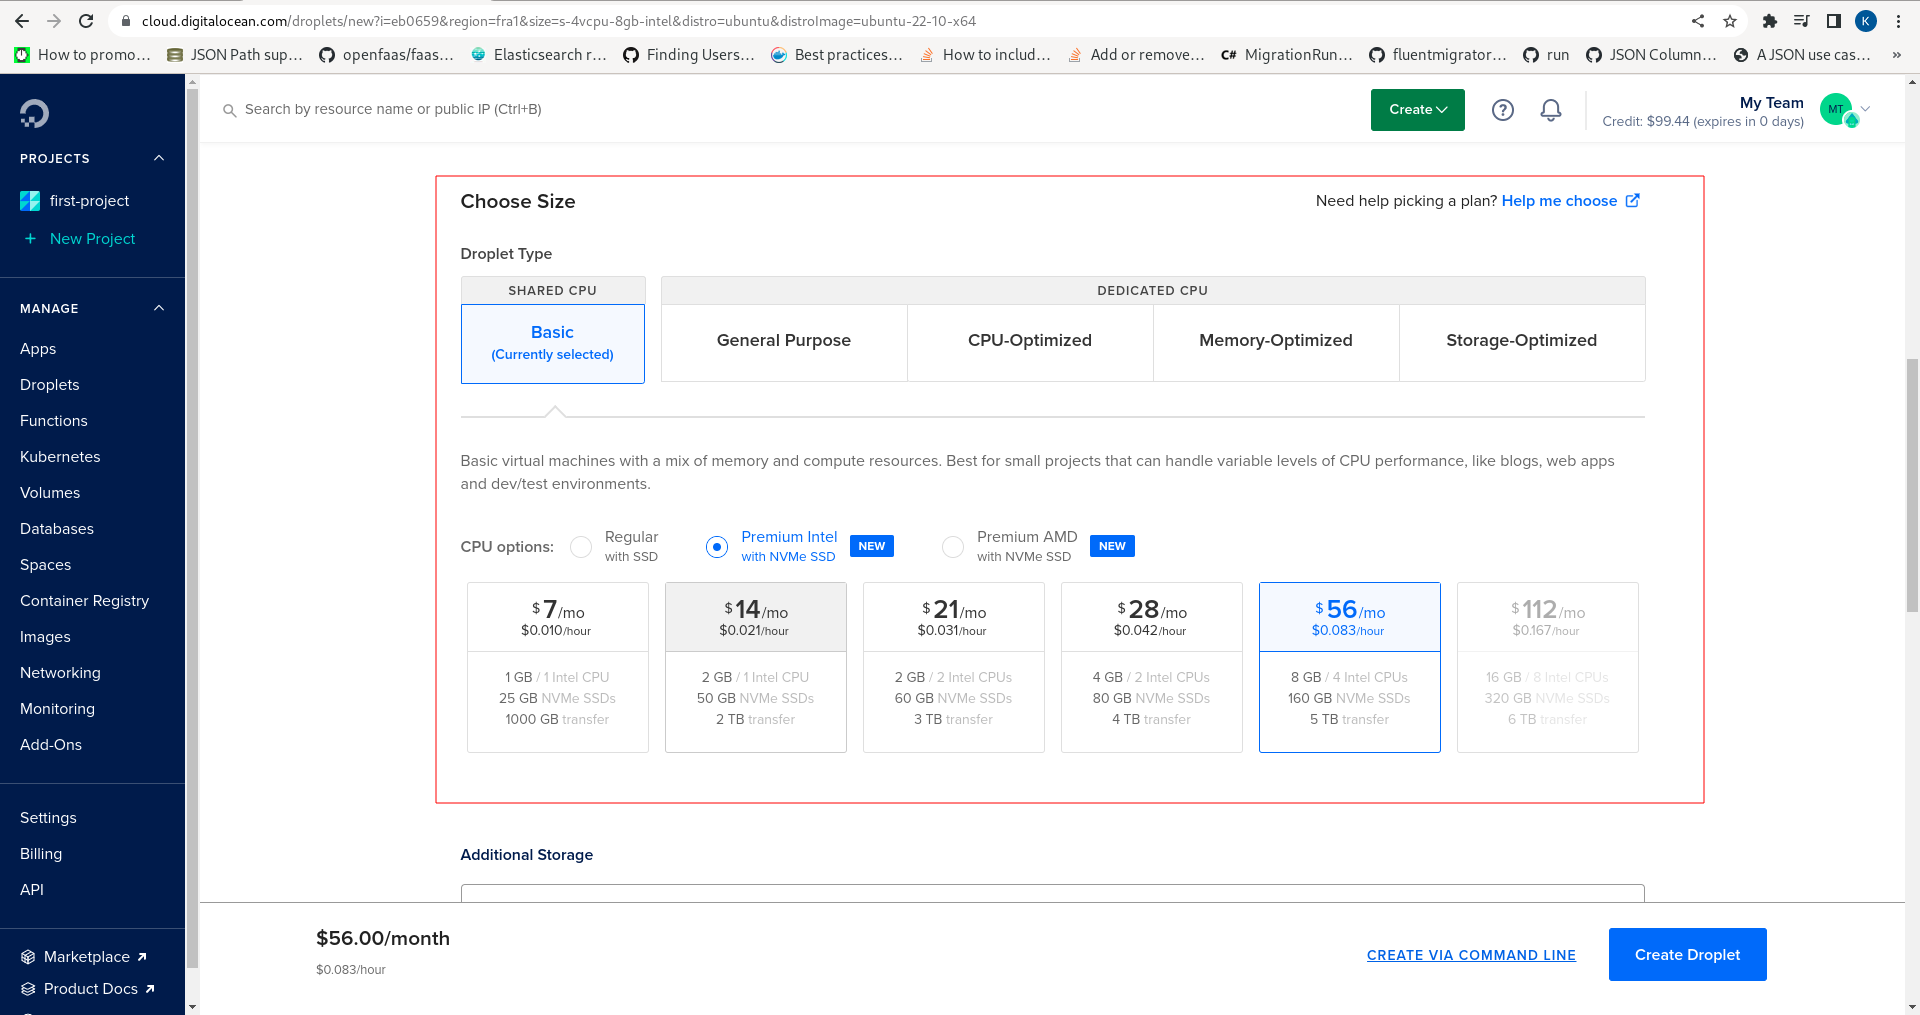Click CREATE VIA COMMAND LINE link
This screenshot has height=1015, width=1920.
[1471, 955]
